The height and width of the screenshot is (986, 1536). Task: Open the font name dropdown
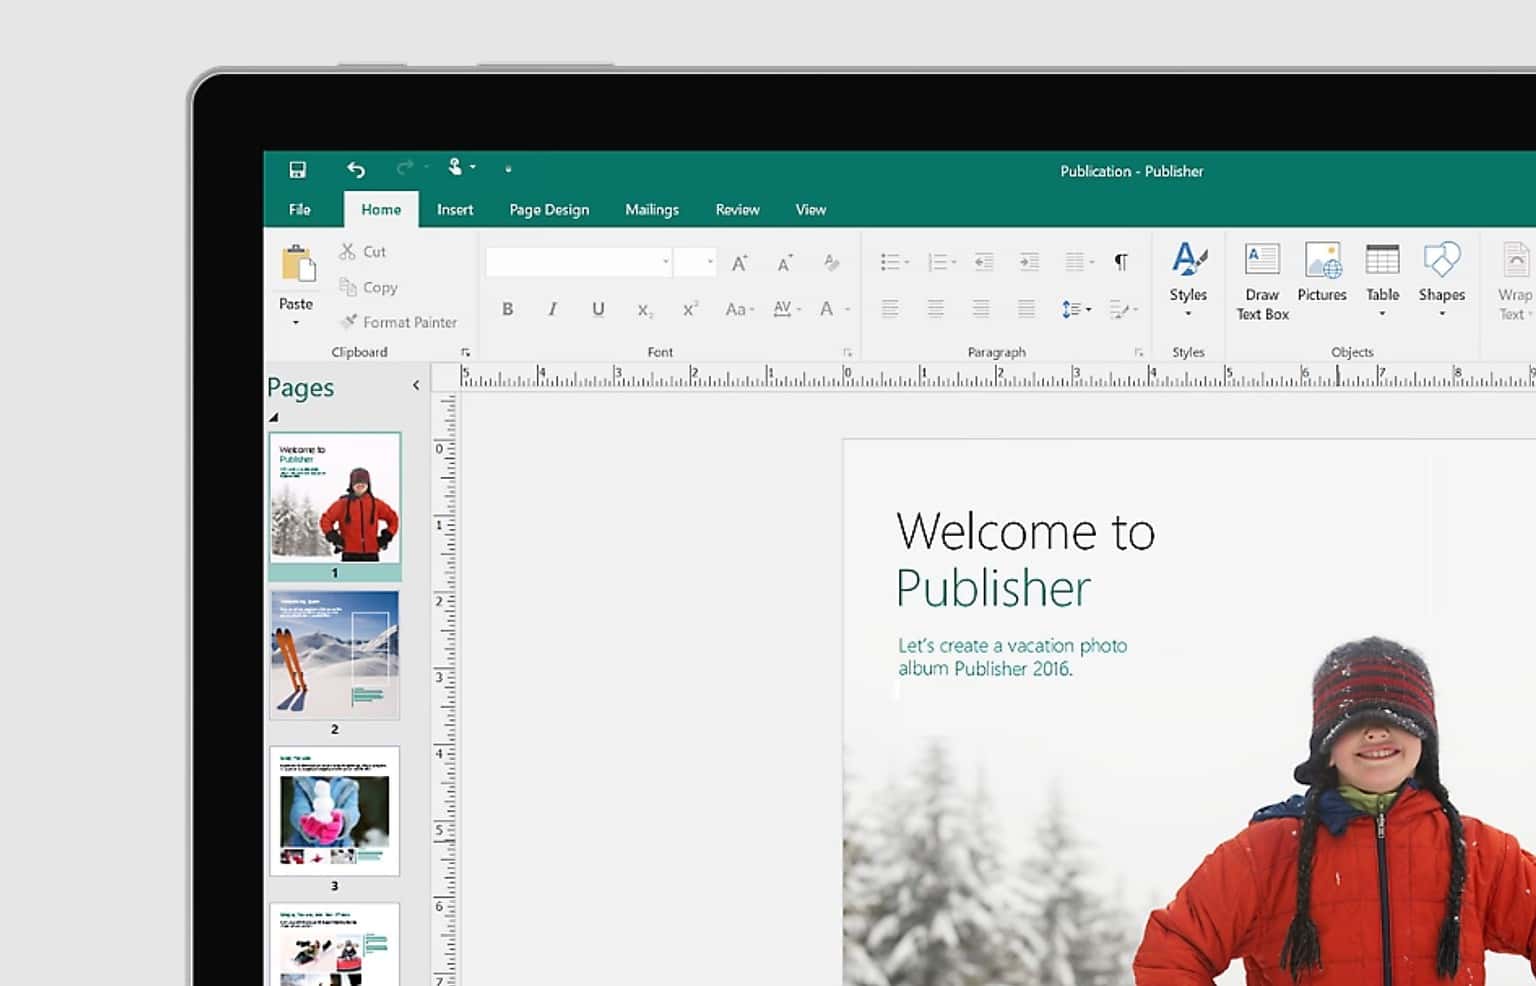point(665,261)
